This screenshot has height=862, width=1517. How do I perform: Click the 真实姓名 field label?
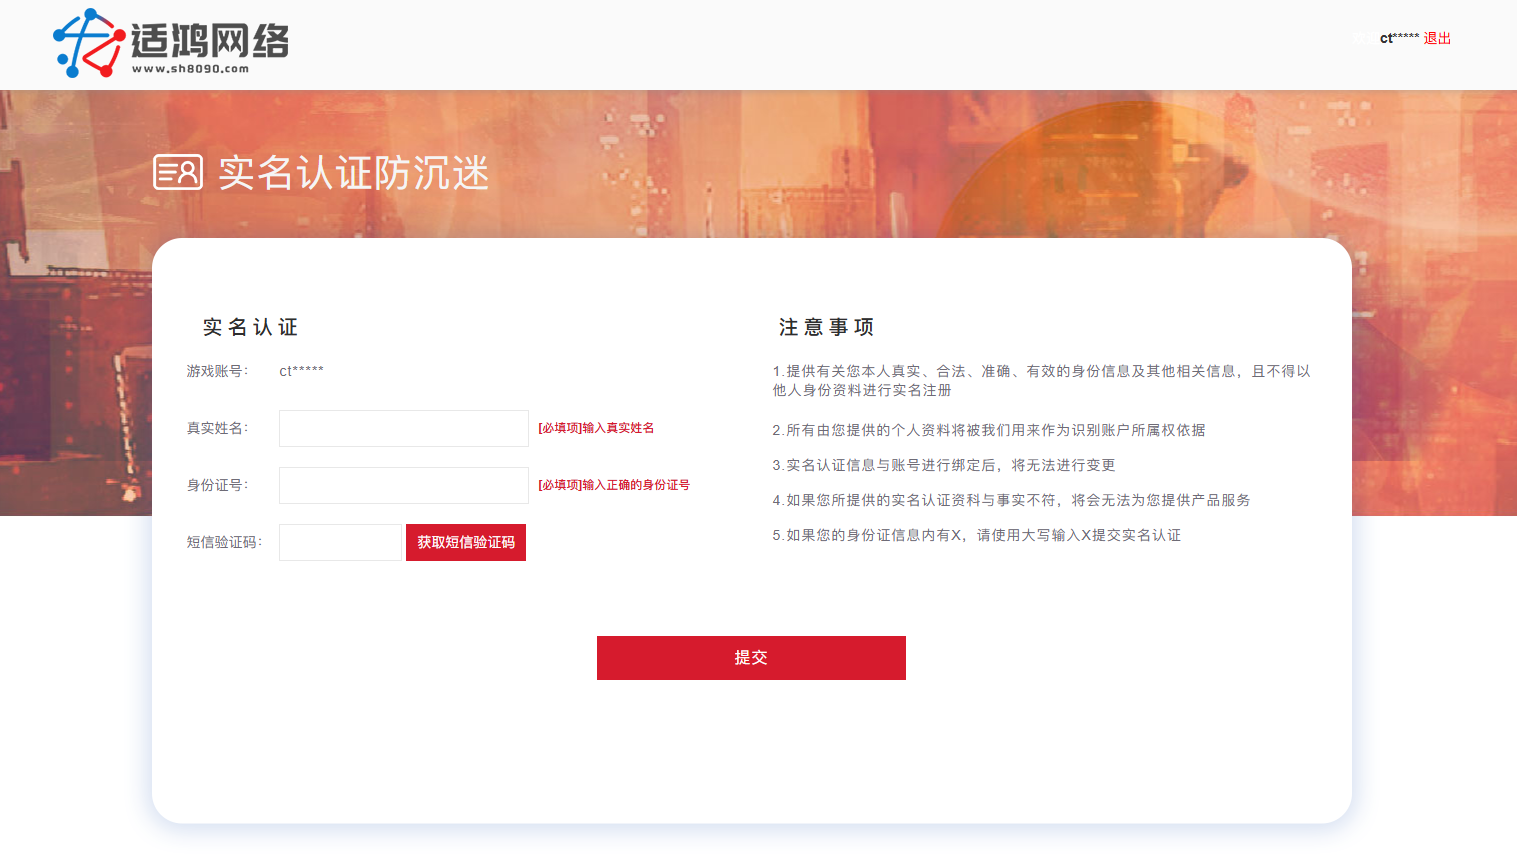[217, 428]
